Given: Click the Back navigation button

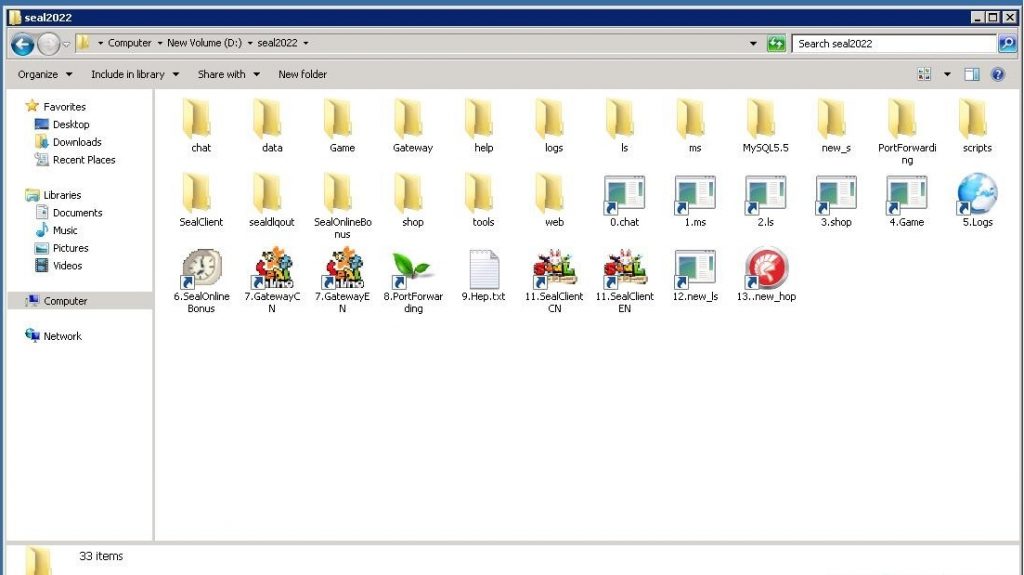Looking at the screenshot, I should point(22,44).
